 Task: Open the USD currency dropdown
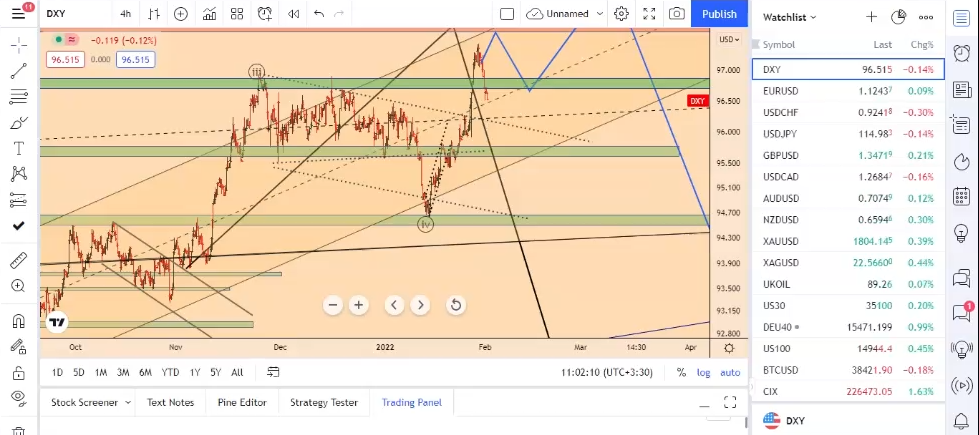[729, 39]
